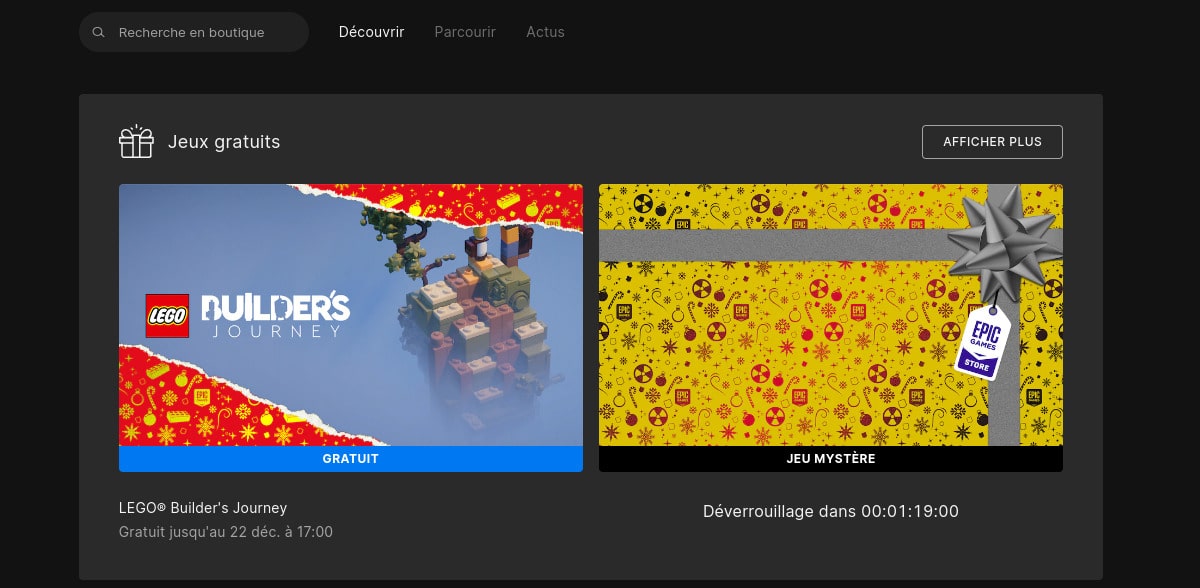The image size is (1200, 588).
Task: Open the LEGO® Builder's Journey title link
Action: pos(202,508)
